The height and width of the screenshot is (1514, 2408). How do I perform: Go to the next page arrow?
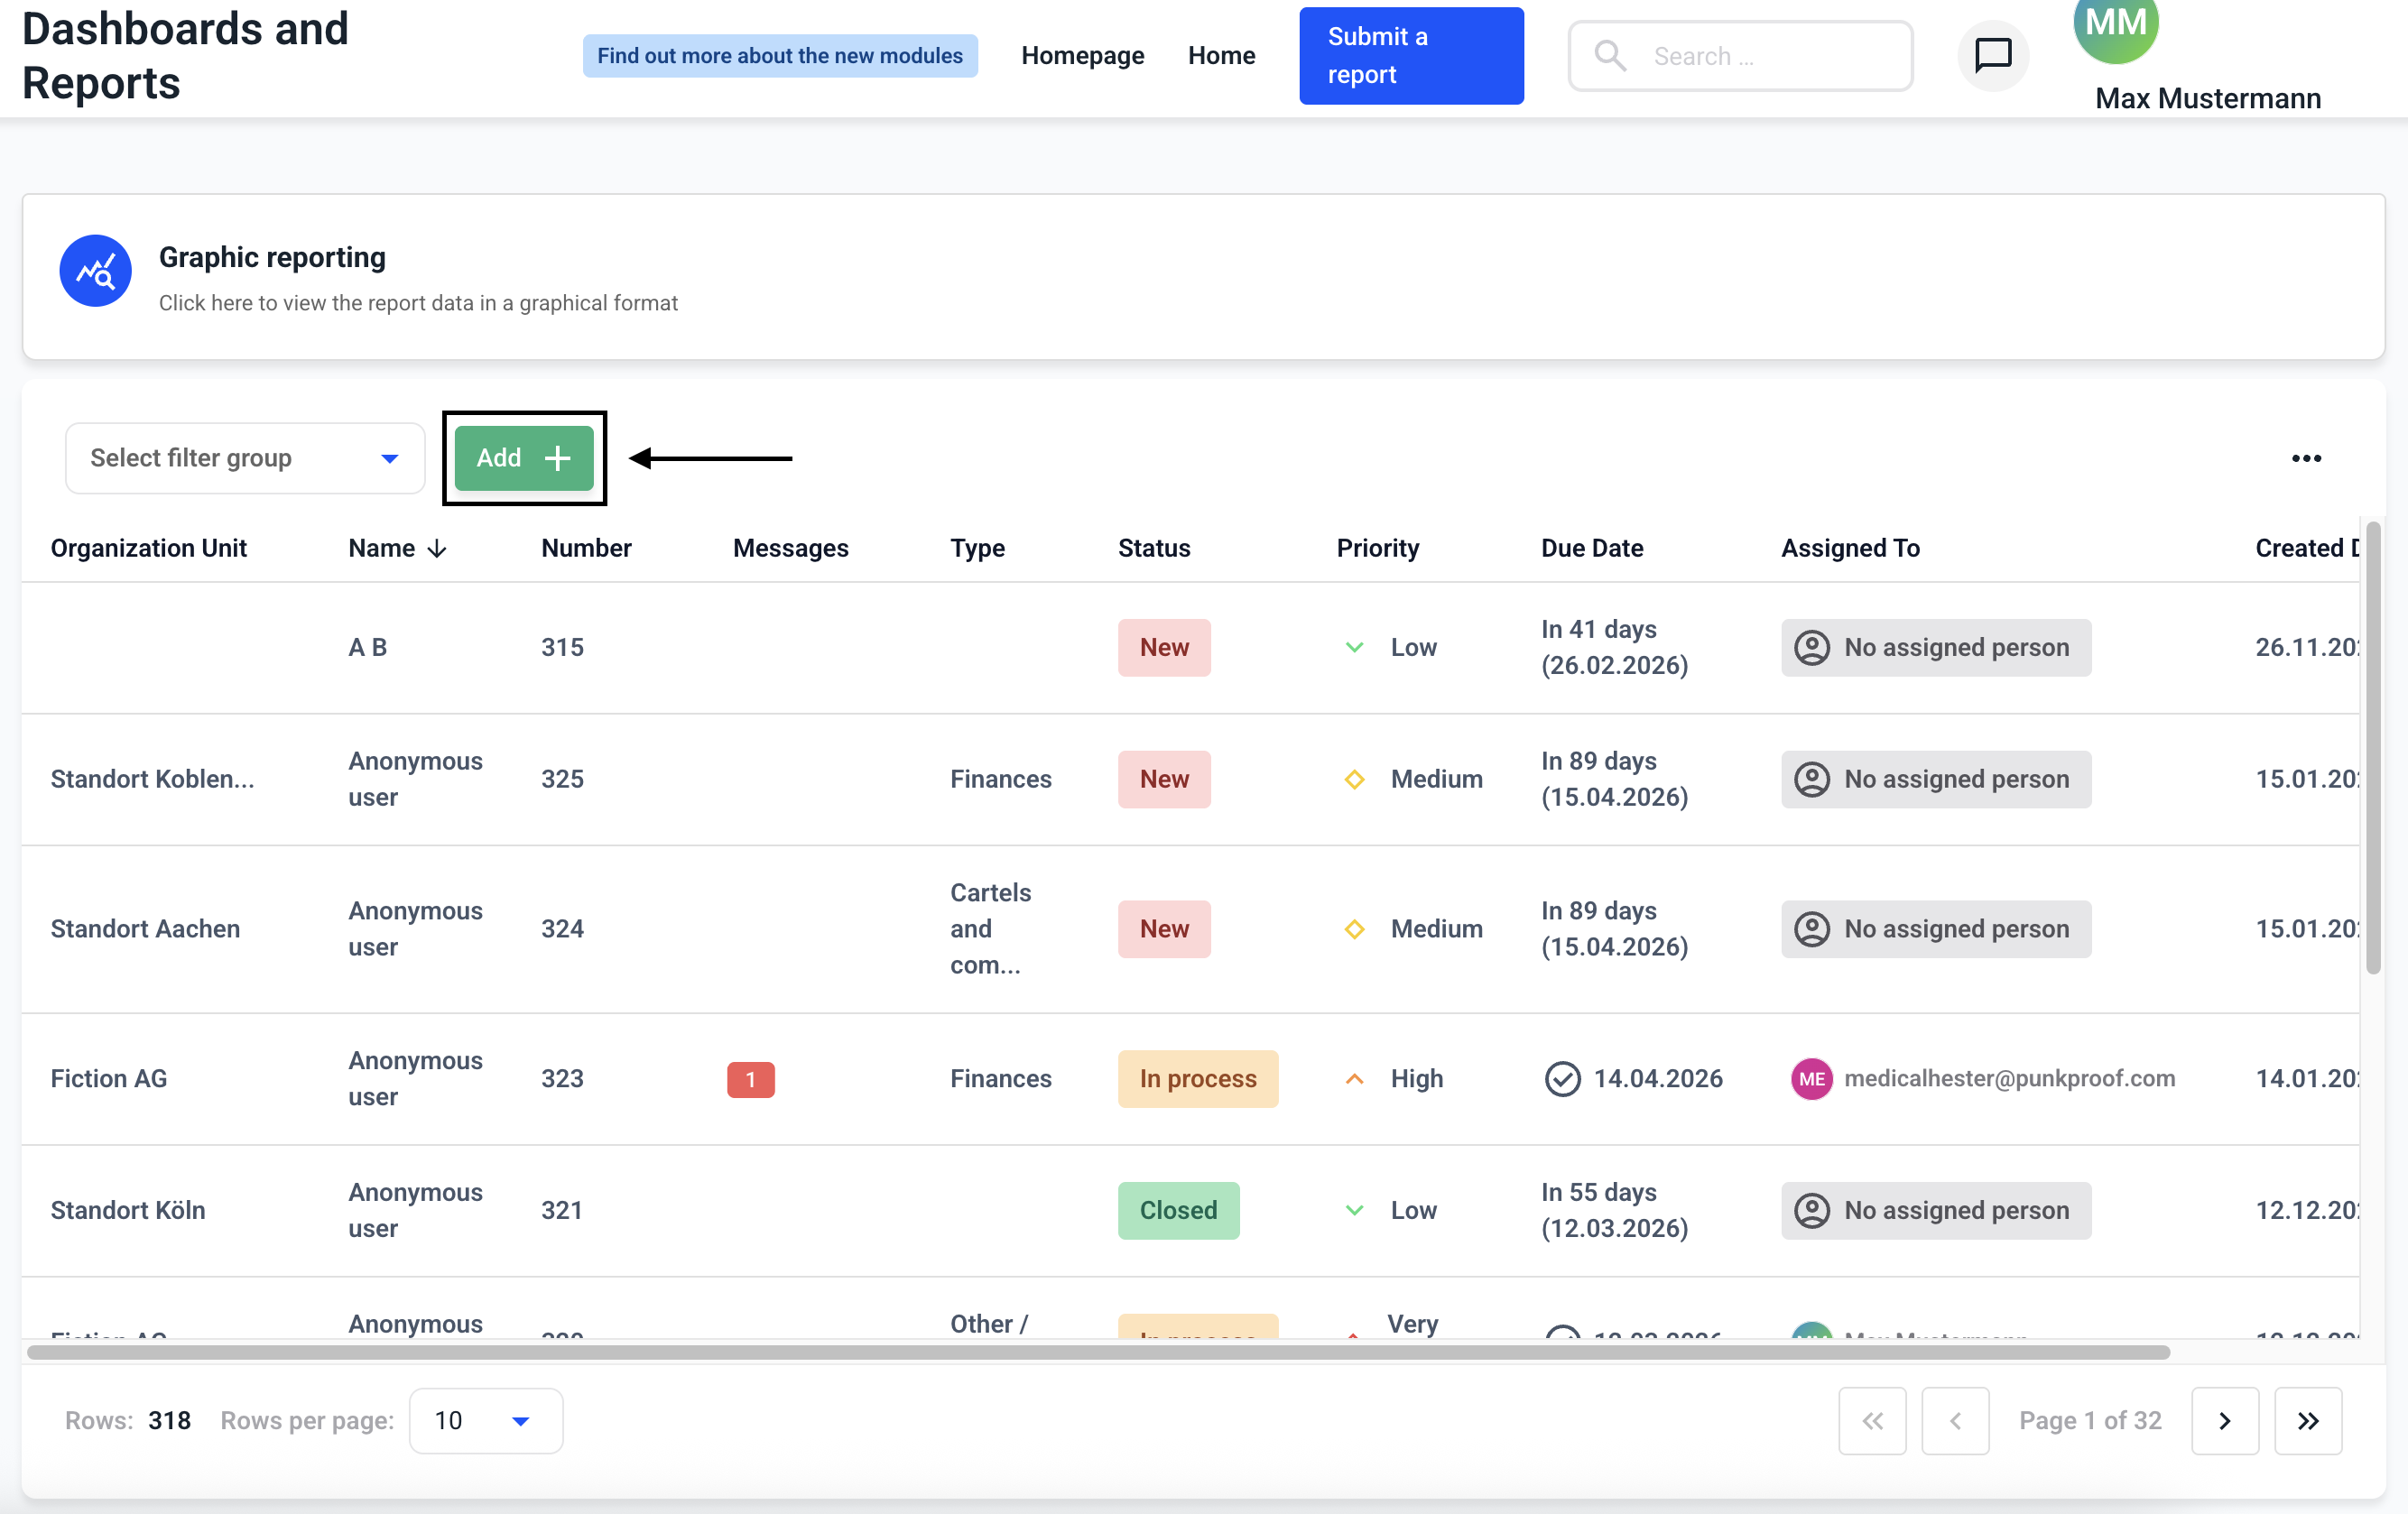[x=2224, y=1420]
